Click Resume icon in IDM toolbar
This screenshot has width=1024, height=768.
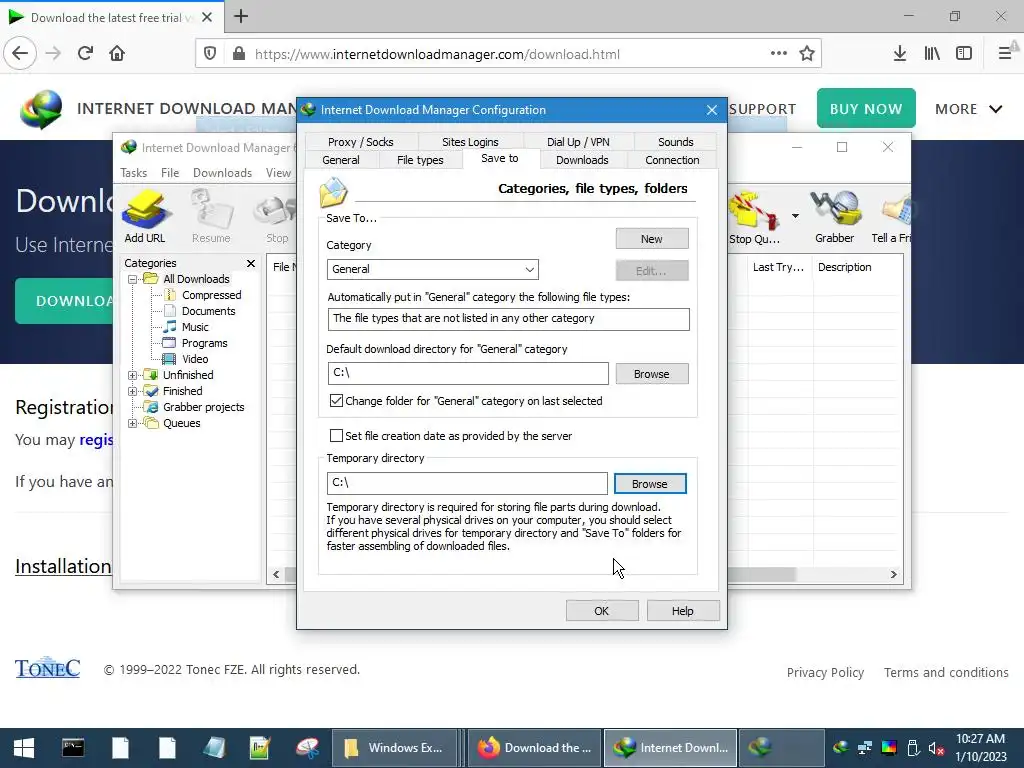[x=211, y=216]
